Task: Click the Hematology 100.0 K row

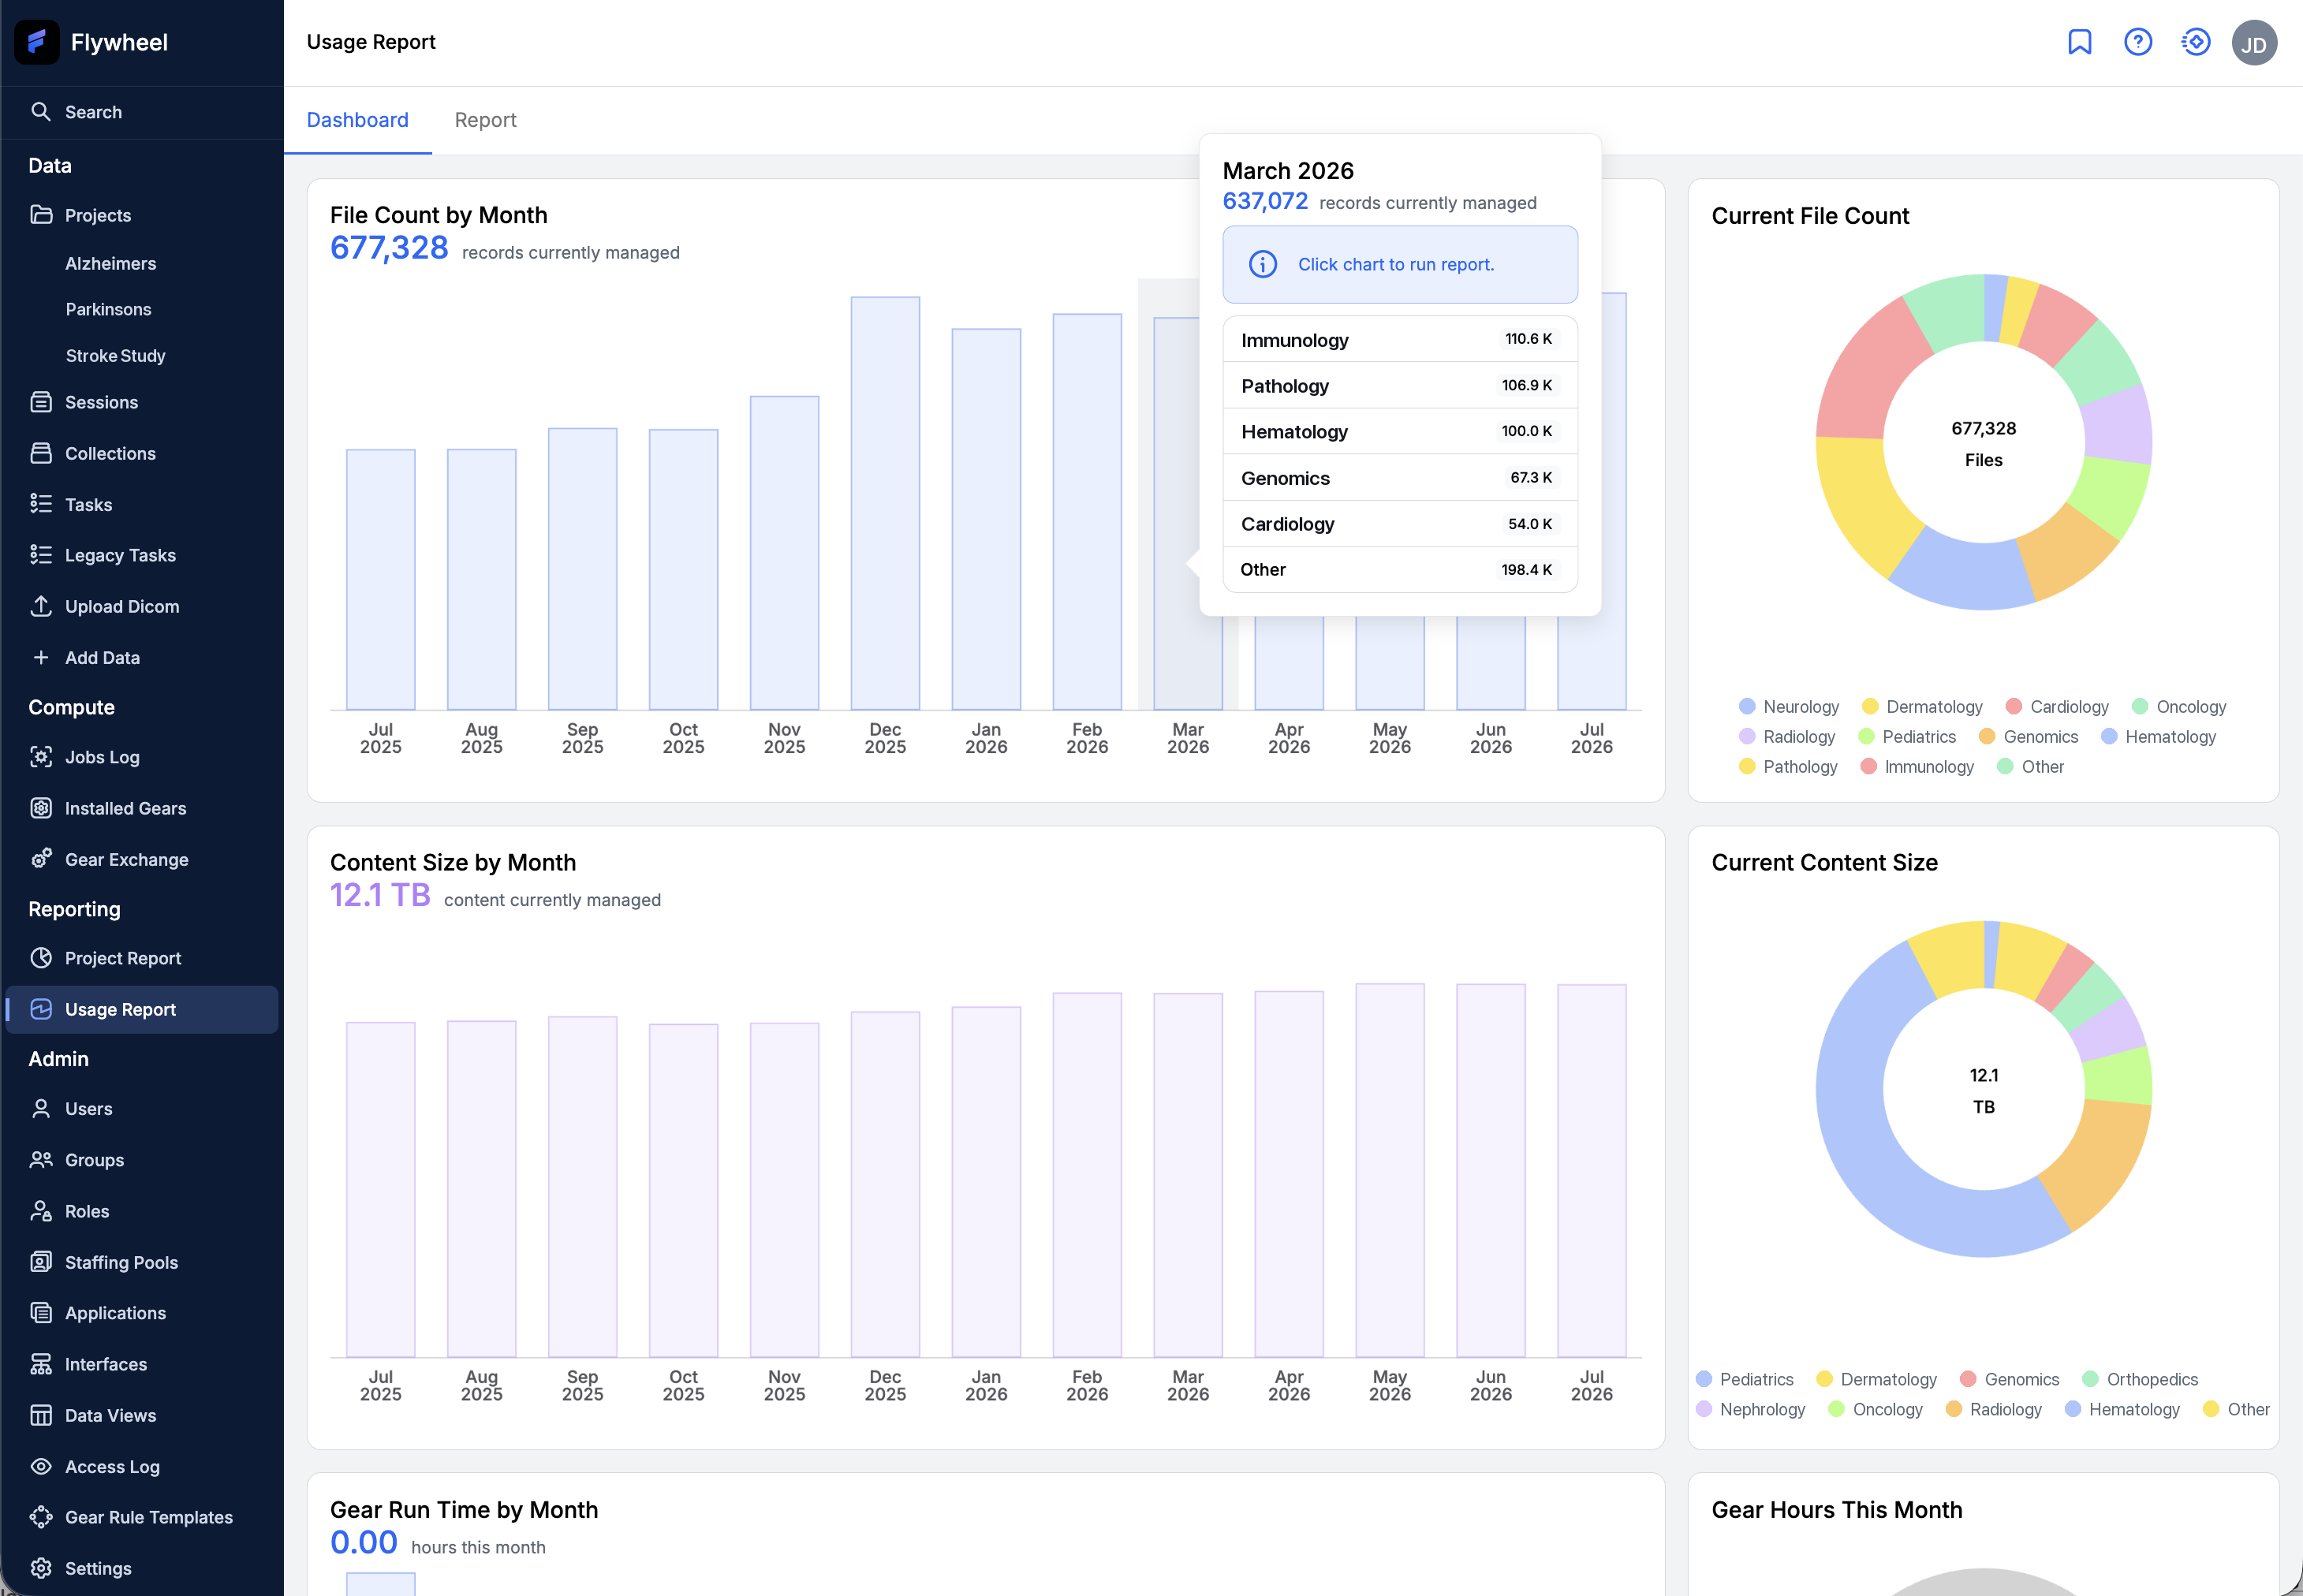Action: click(x=1400, y=431)
